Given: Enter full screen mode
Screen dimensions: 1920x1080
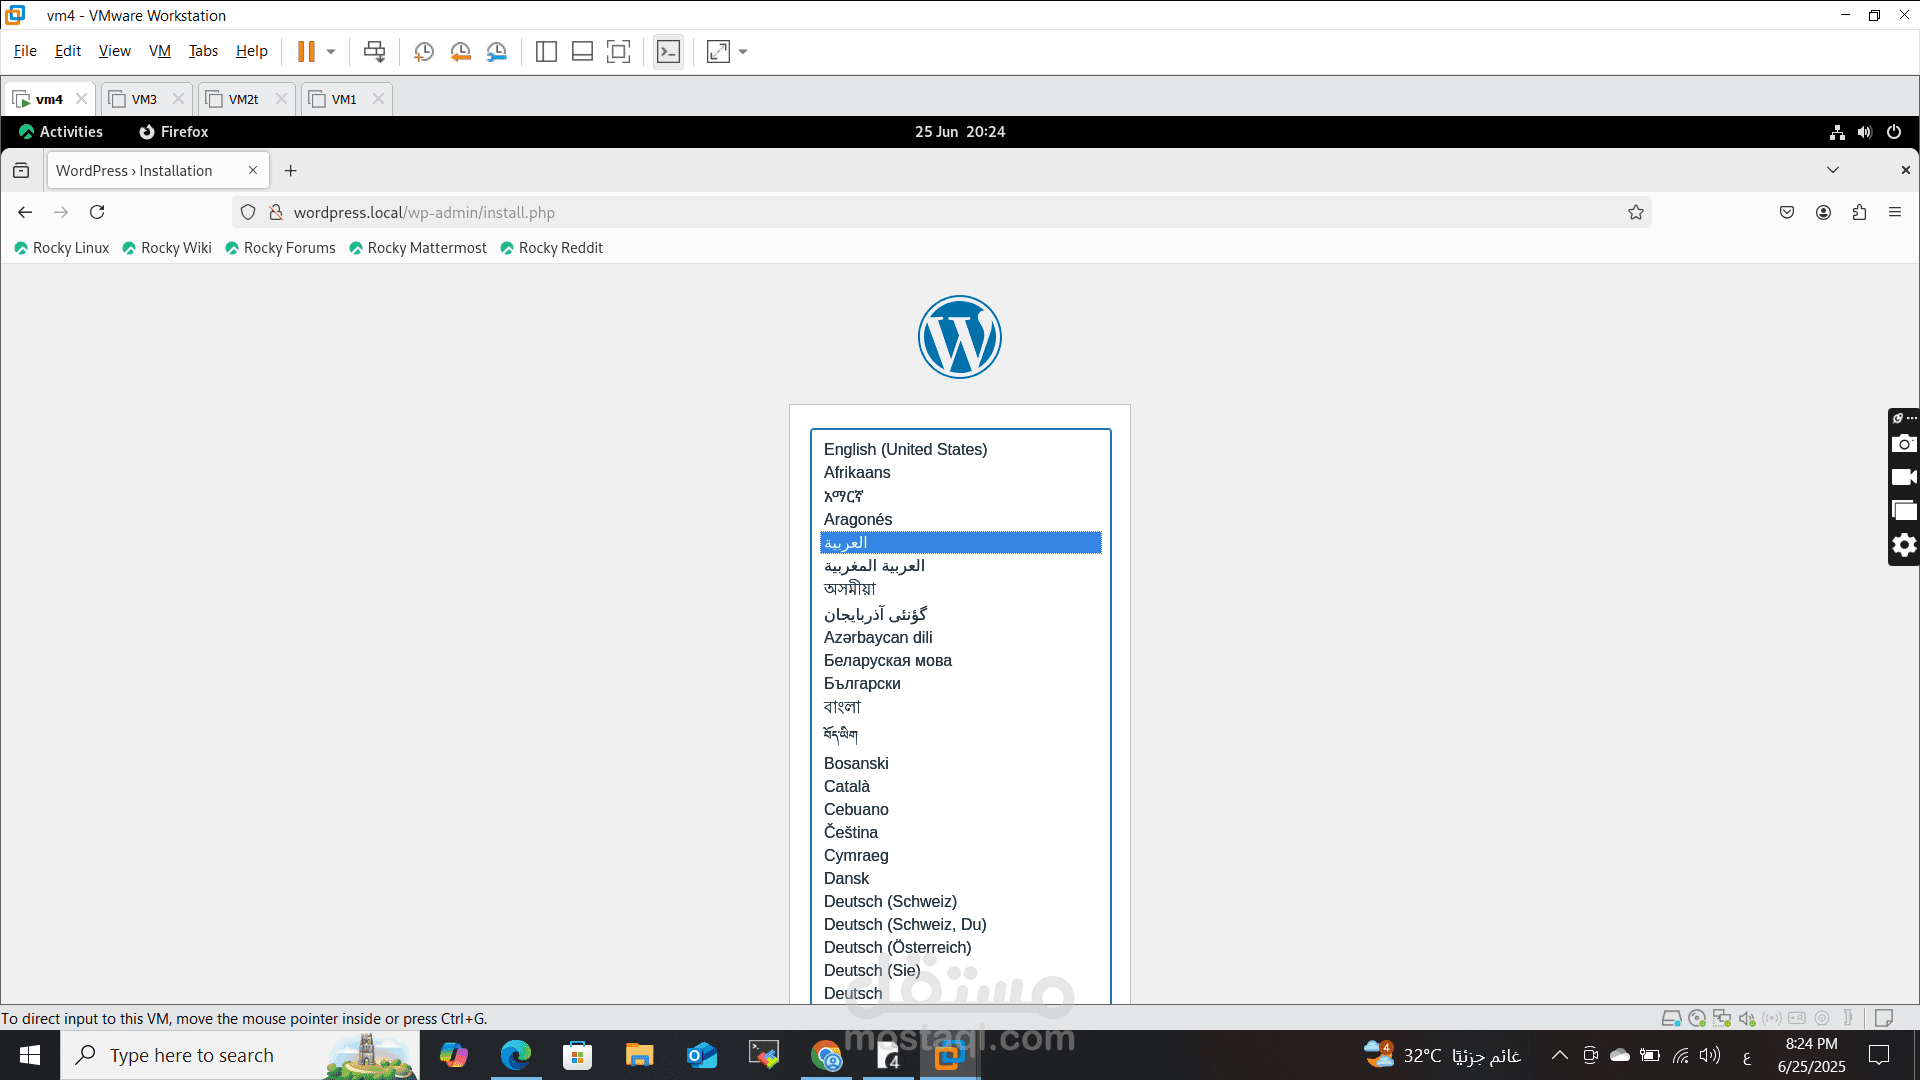Looking at the screenshot, I should click(619, 51).
